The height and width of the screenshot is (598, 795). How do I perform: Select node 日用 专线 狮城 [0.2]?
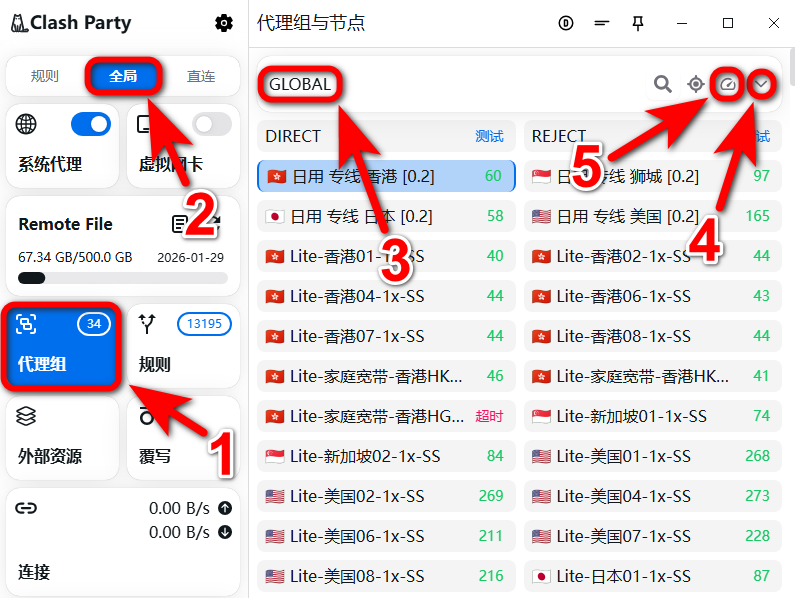click(x=653, y=176)
